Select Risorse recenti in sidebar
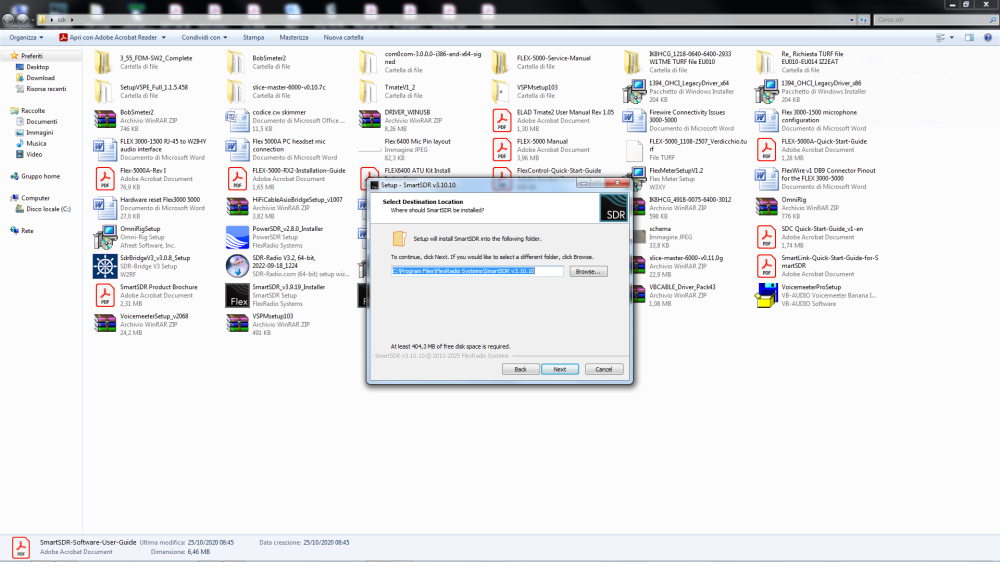1000x567 pixels. click(x=46, y=89)
